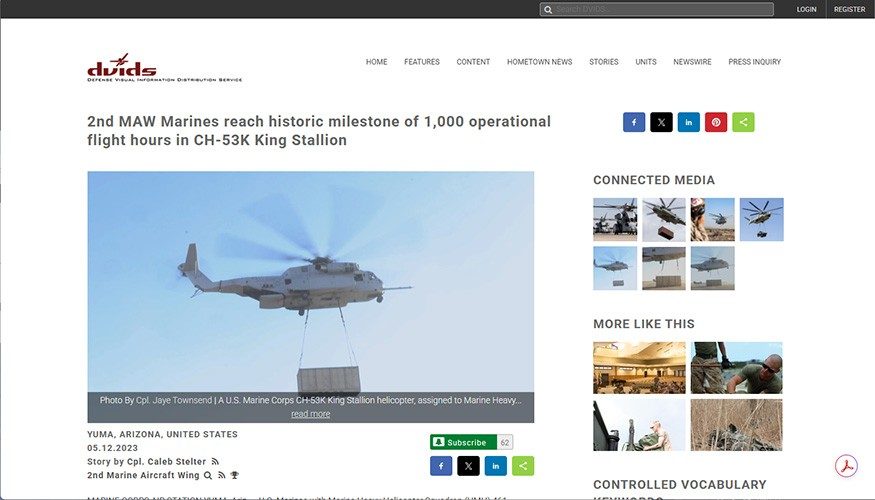The width and height of the screenshot is (875, 500).
Task: Click the Register link
Action: pyautogui.click(x=849, y=9)
